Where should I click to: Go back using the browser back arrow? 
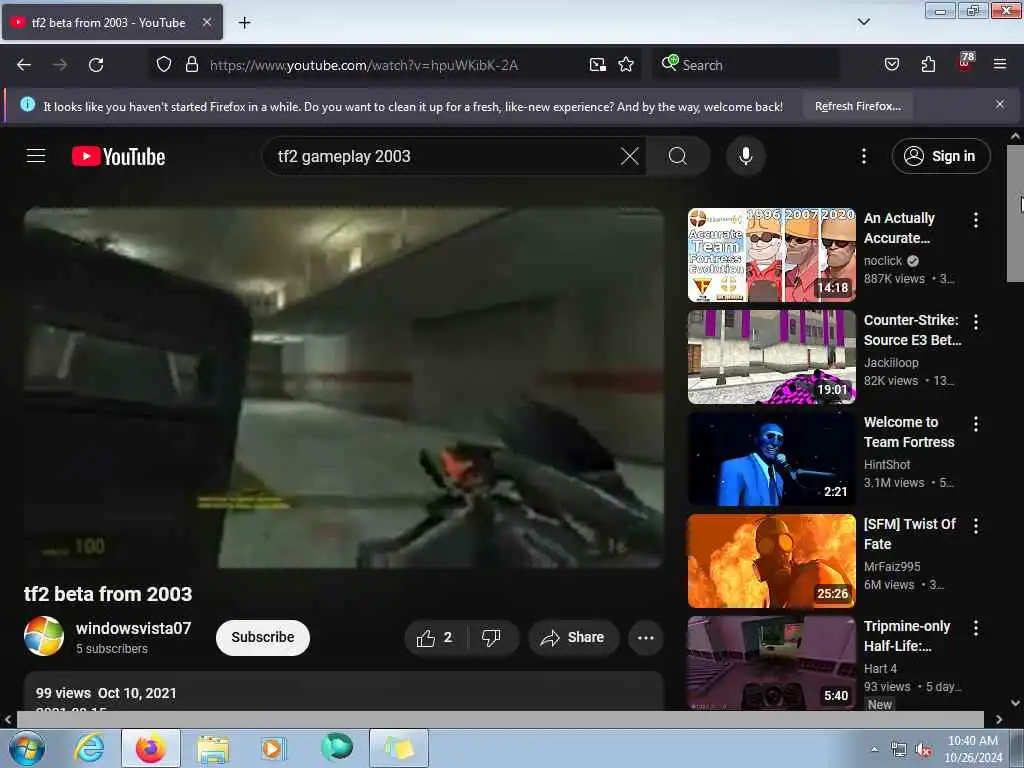24,65
